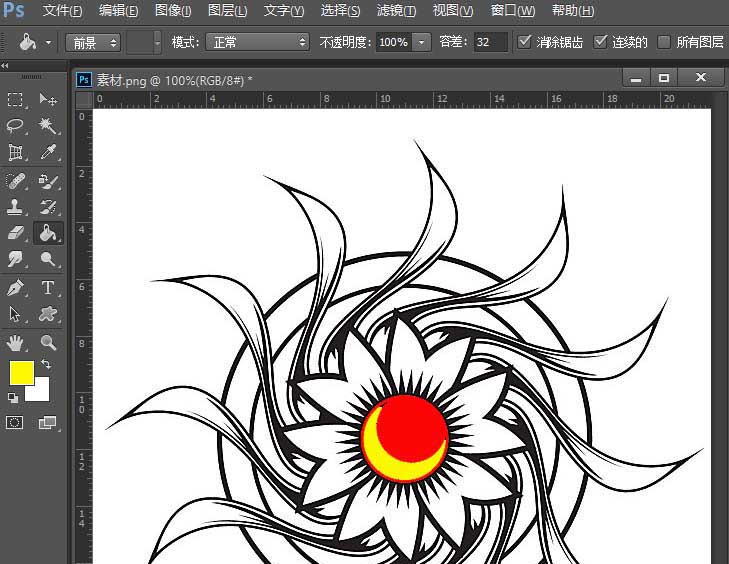Select the Lasso tool

[16, 126]
